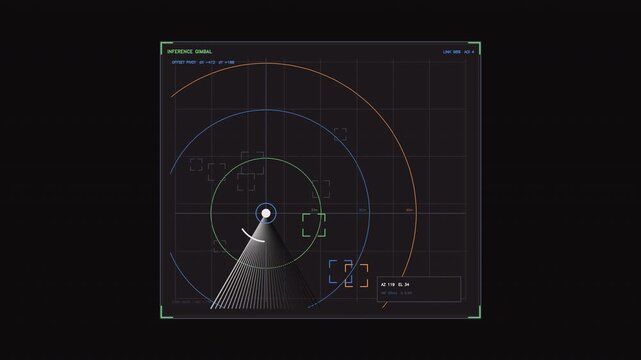Viewport: 641px width, 360px height.
Task: Select the orange target bracket
Action: click(x=356, y=275)
